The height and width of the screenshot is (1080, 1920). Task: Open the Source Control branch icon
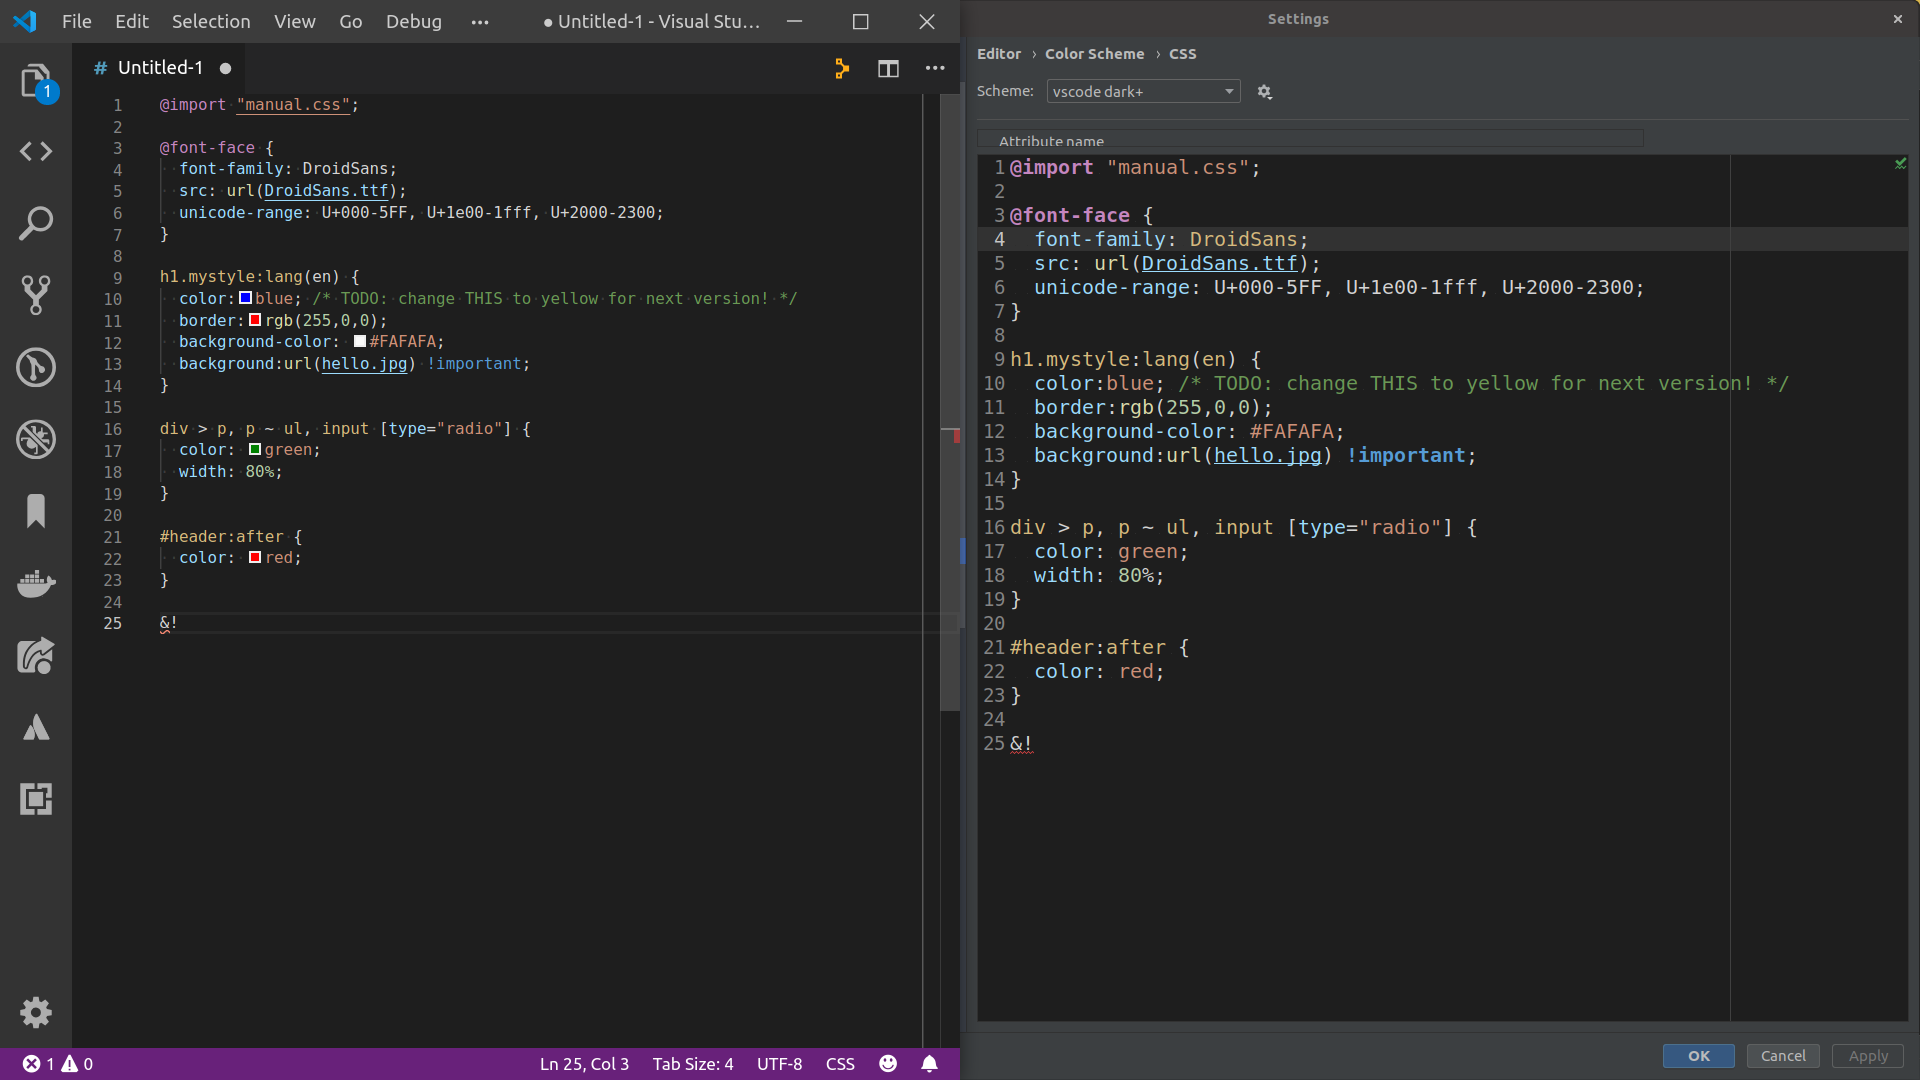[x=36, y=295]
